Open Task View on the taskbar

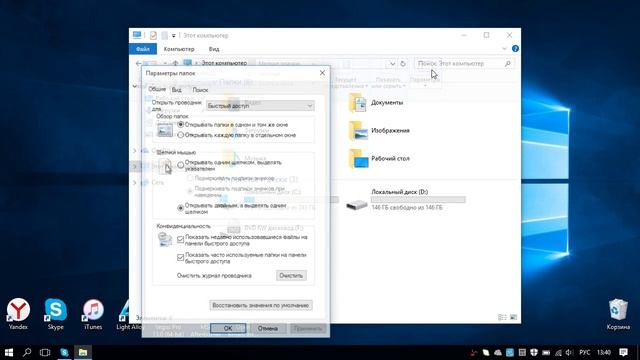tap(45, 352)
